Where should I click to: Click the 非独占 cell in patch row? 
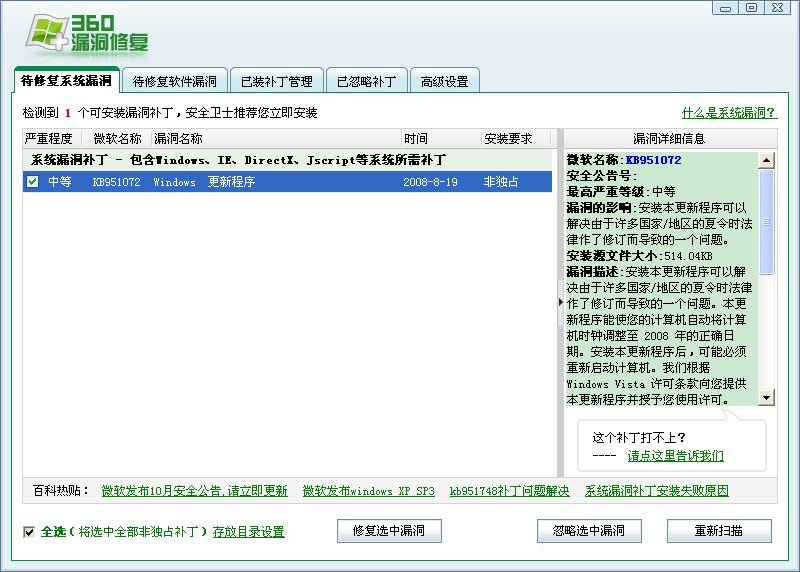(x=501, y=182)
